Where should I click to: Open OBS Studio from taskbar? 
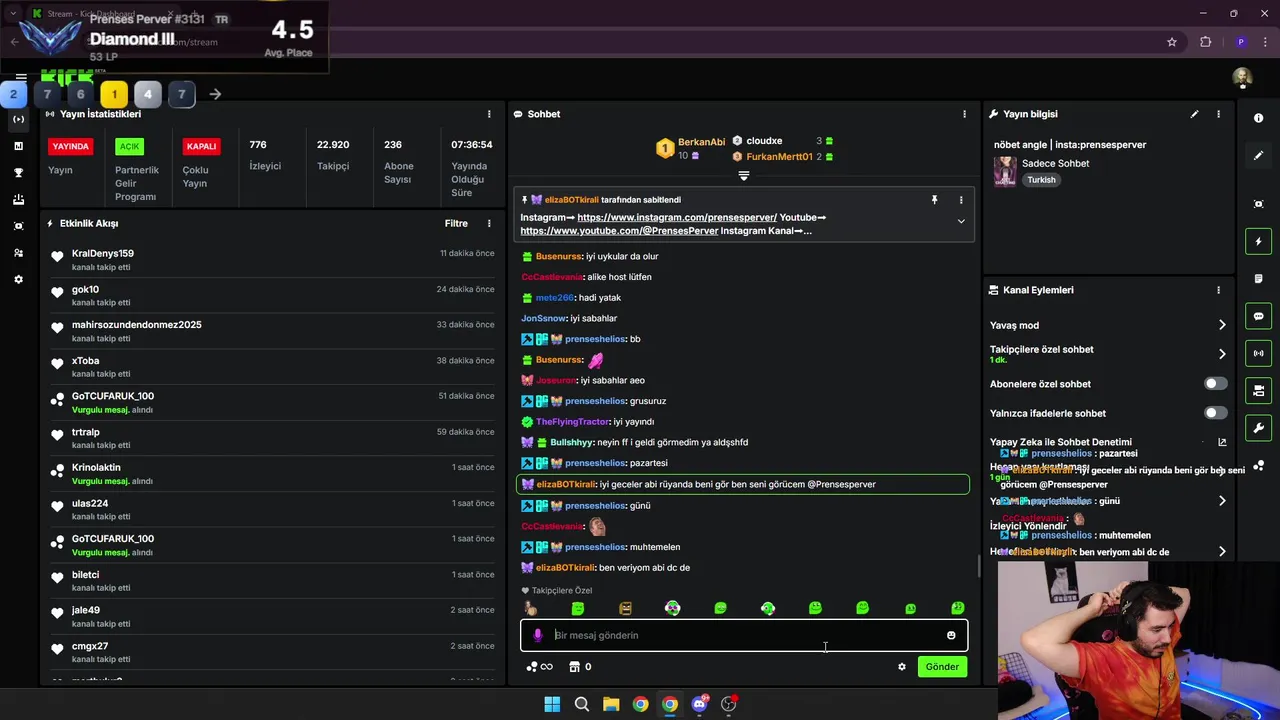point(729,704)
